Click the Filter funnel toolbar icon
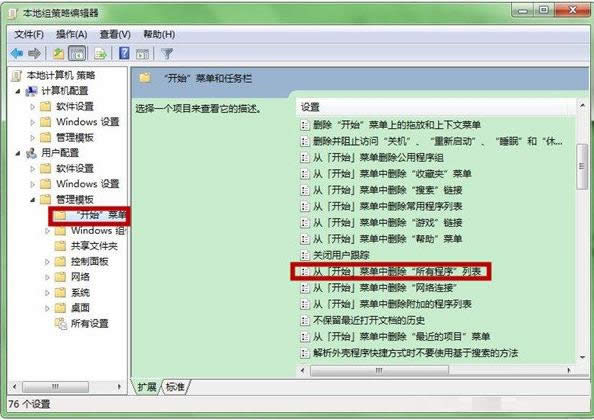This screenshot has height=420, width=594. (x=167, y=53)
